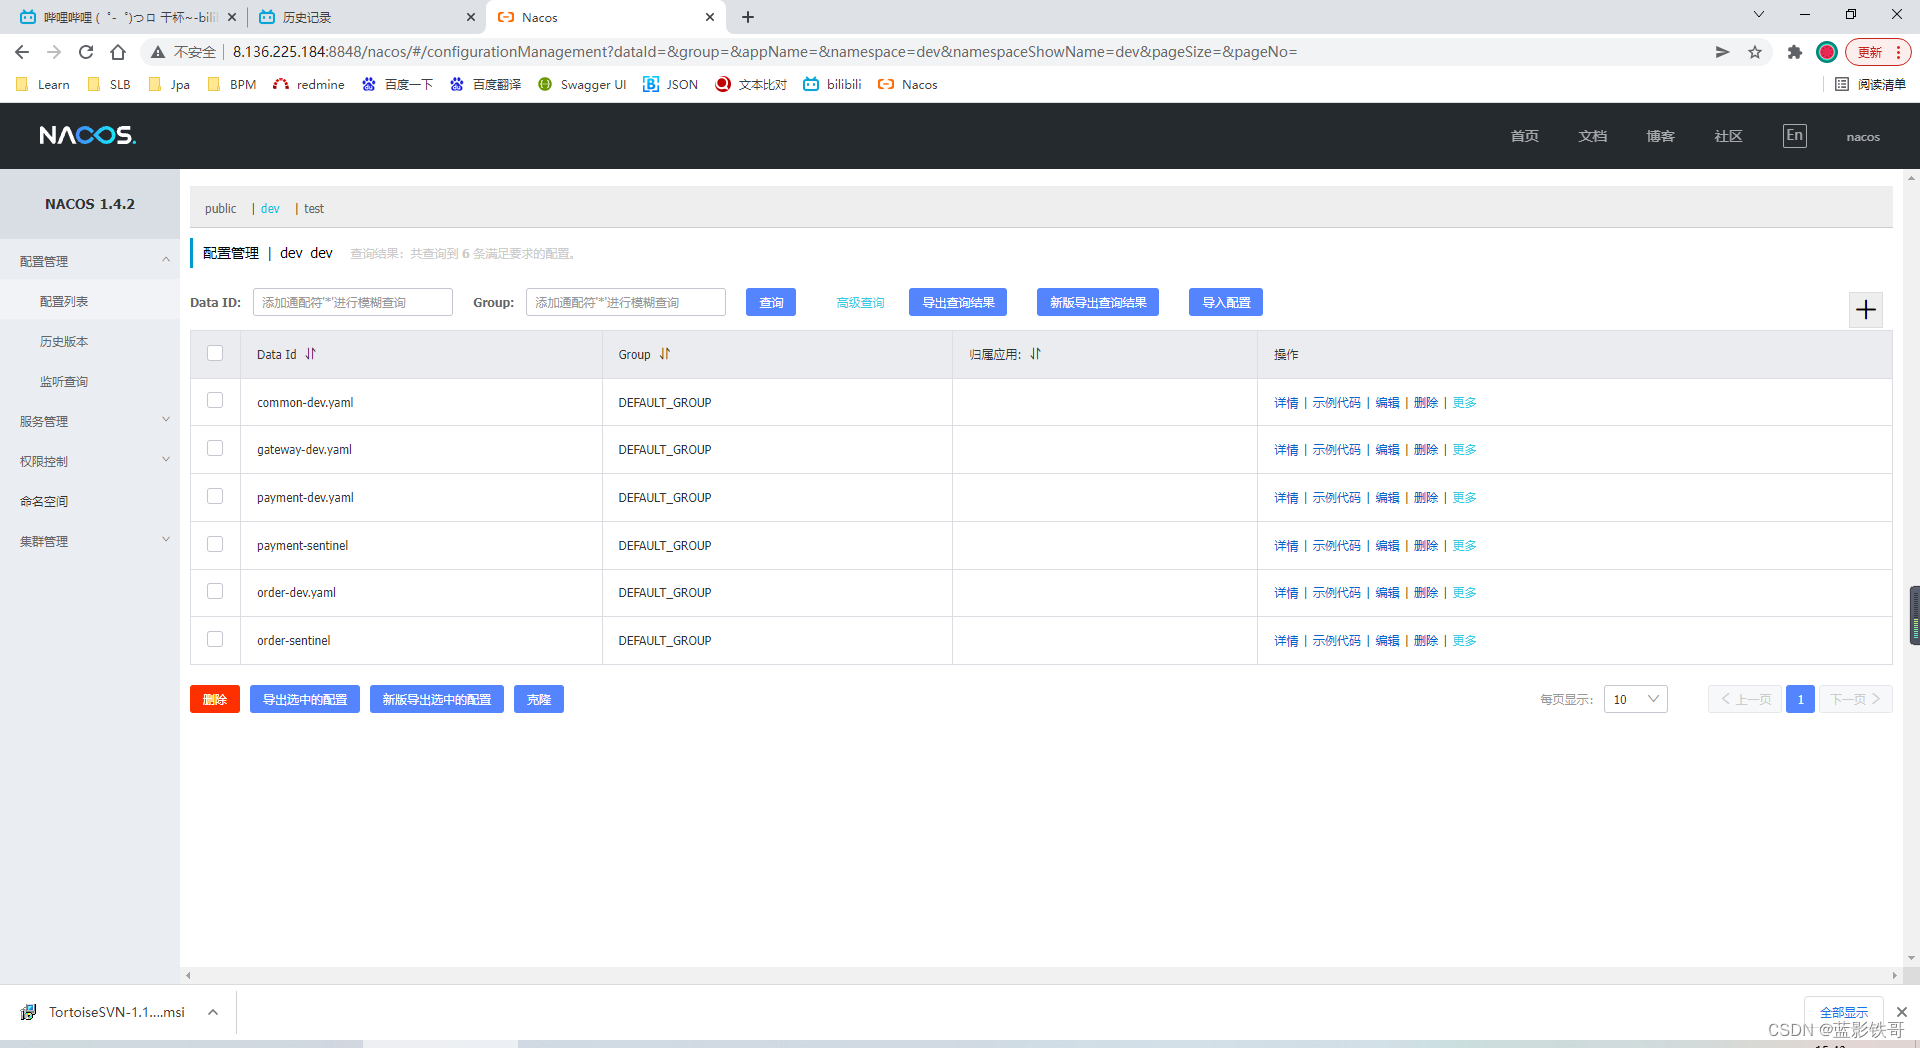Tick the checkbox for payment-sentinel

(215, 544)
